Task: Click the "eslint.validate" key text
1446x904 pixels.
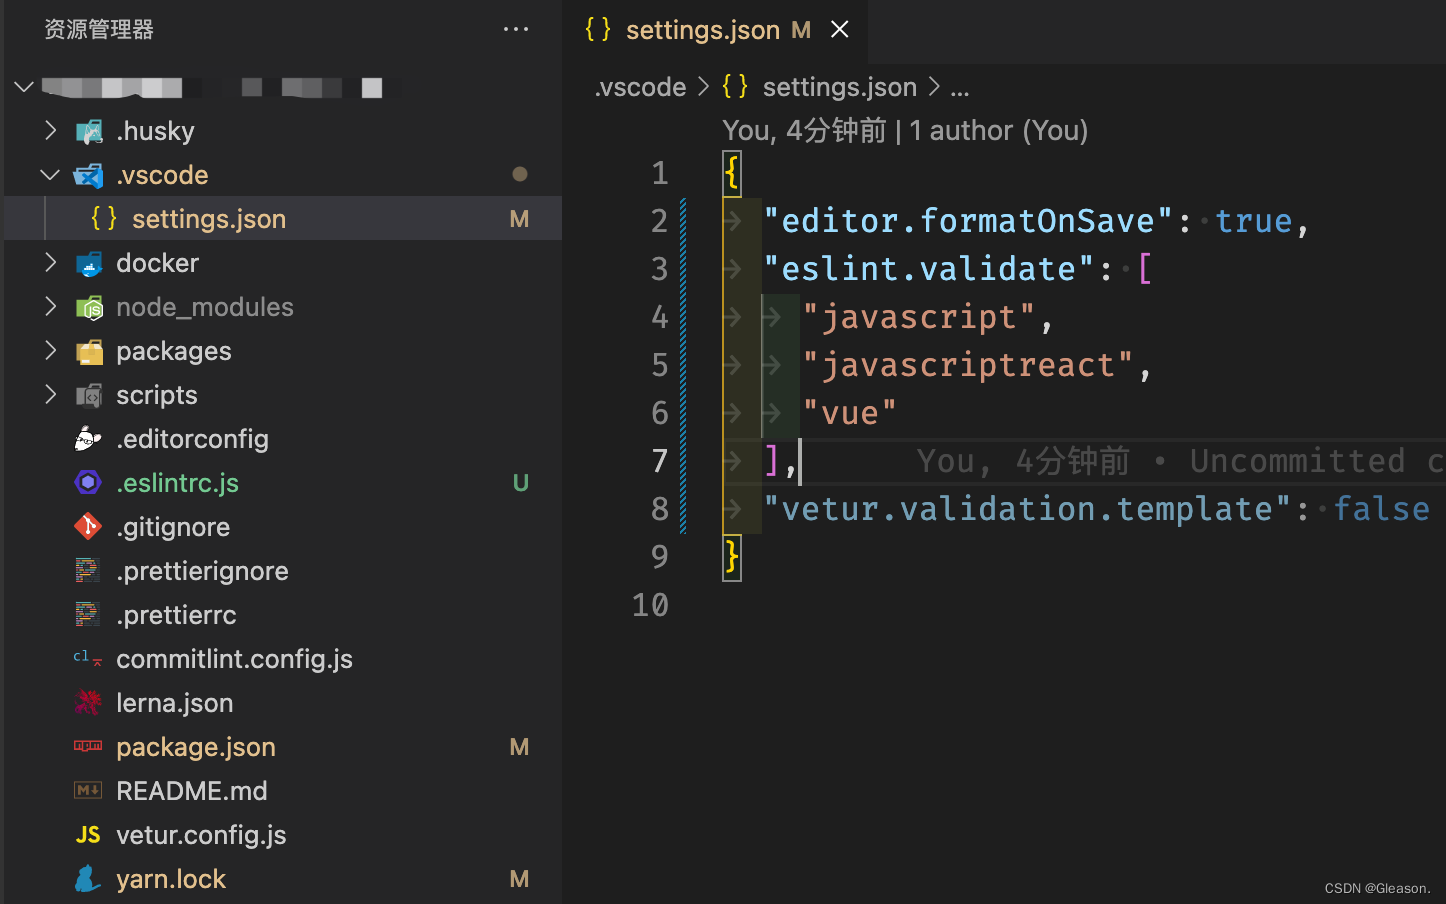Action: pos(929,269)
